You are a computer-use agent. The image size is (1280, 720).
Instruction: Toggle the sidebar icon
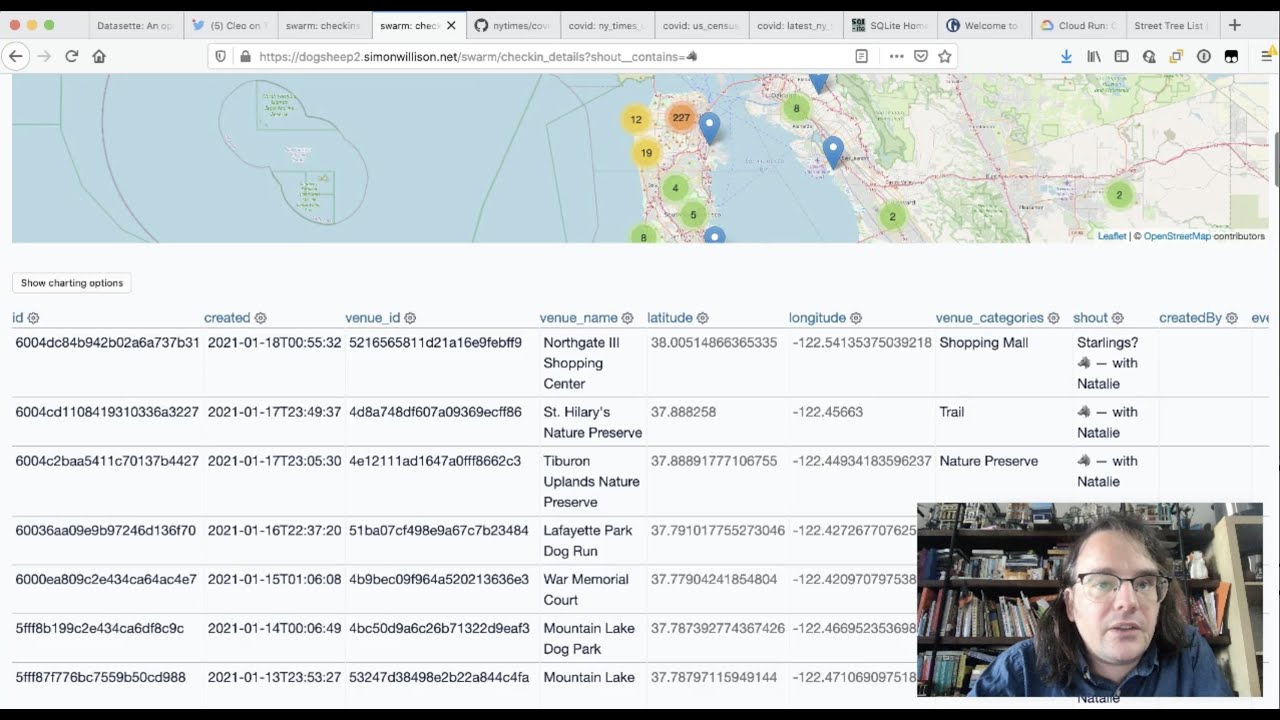pyautogui.click(x=1121, y=57)
